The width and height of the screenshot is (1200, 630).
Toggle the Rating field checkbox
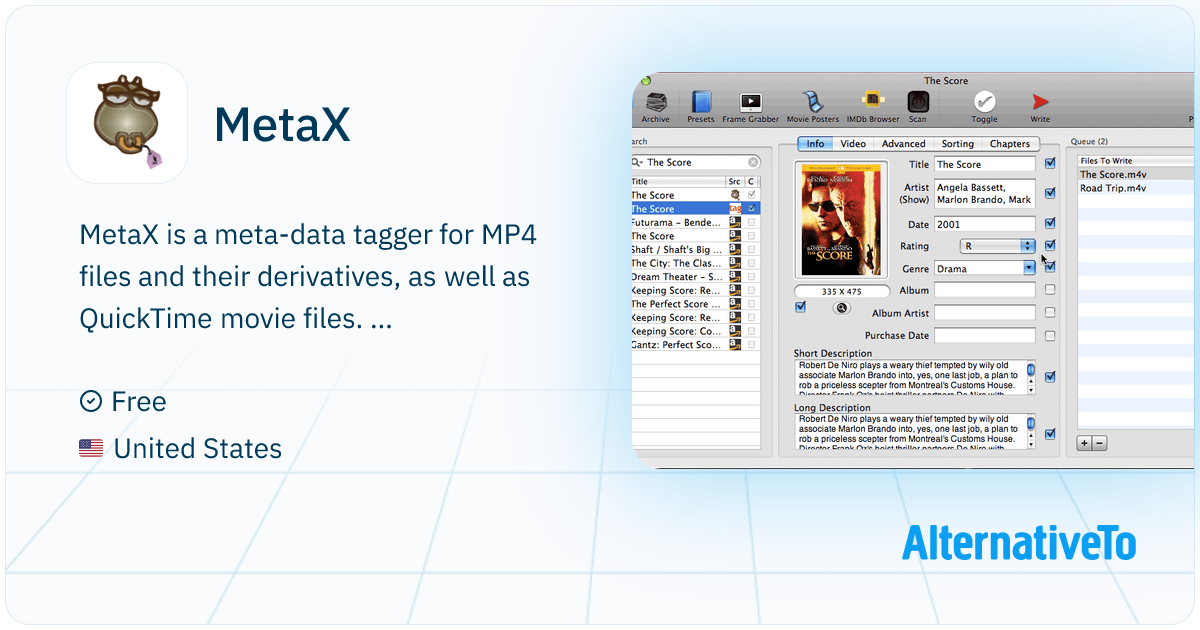coord(1050,245)
